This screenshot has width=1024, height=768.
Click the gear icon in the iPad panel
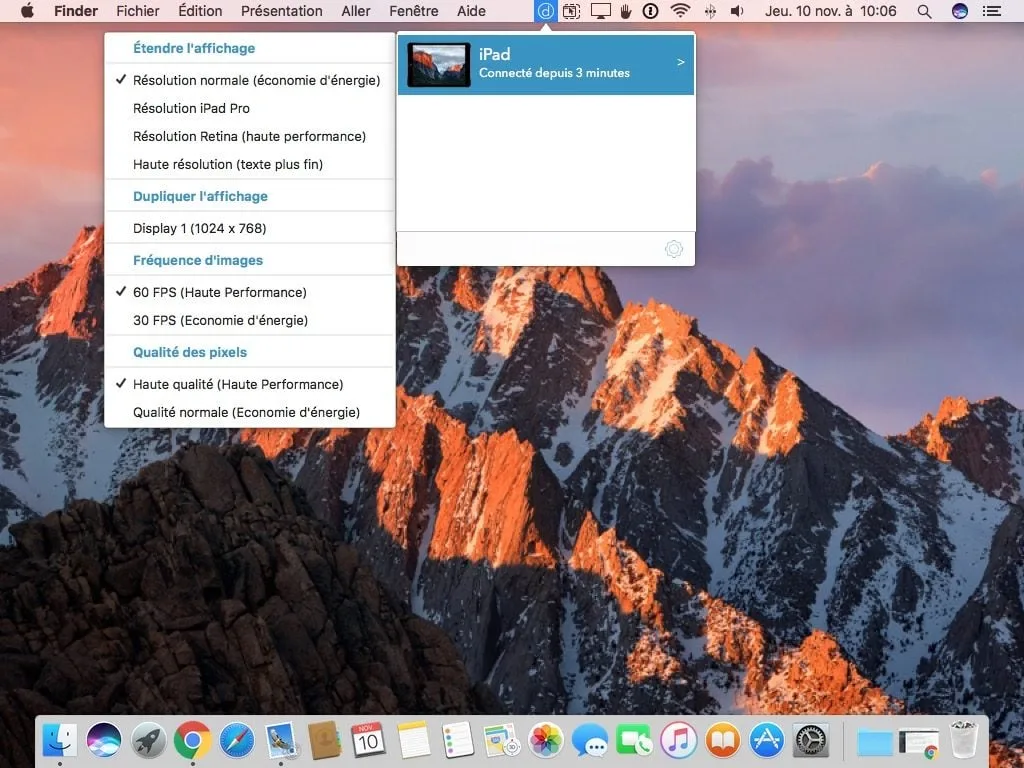pyautogui.click(x=673, y=249)
